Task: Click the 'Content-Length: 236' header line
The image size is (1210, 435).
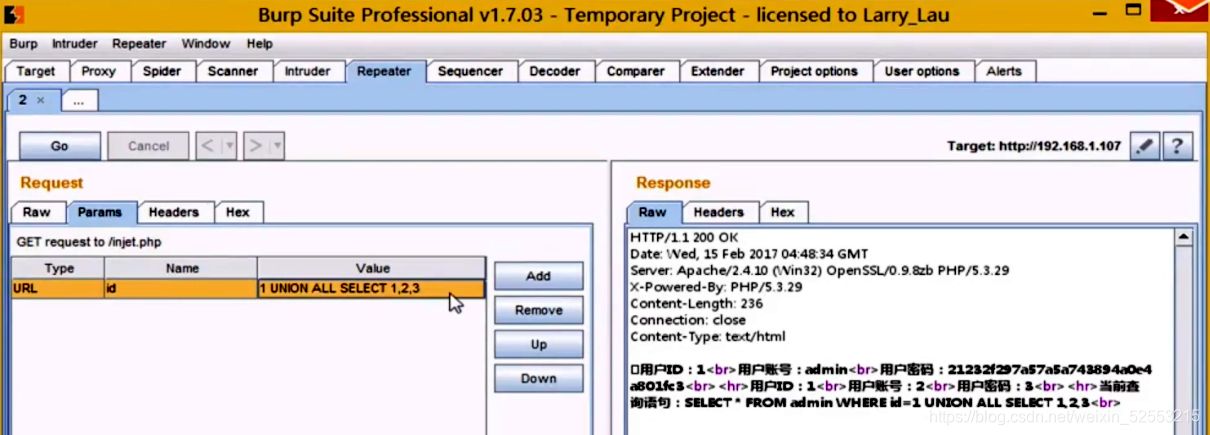Action: 695,303
